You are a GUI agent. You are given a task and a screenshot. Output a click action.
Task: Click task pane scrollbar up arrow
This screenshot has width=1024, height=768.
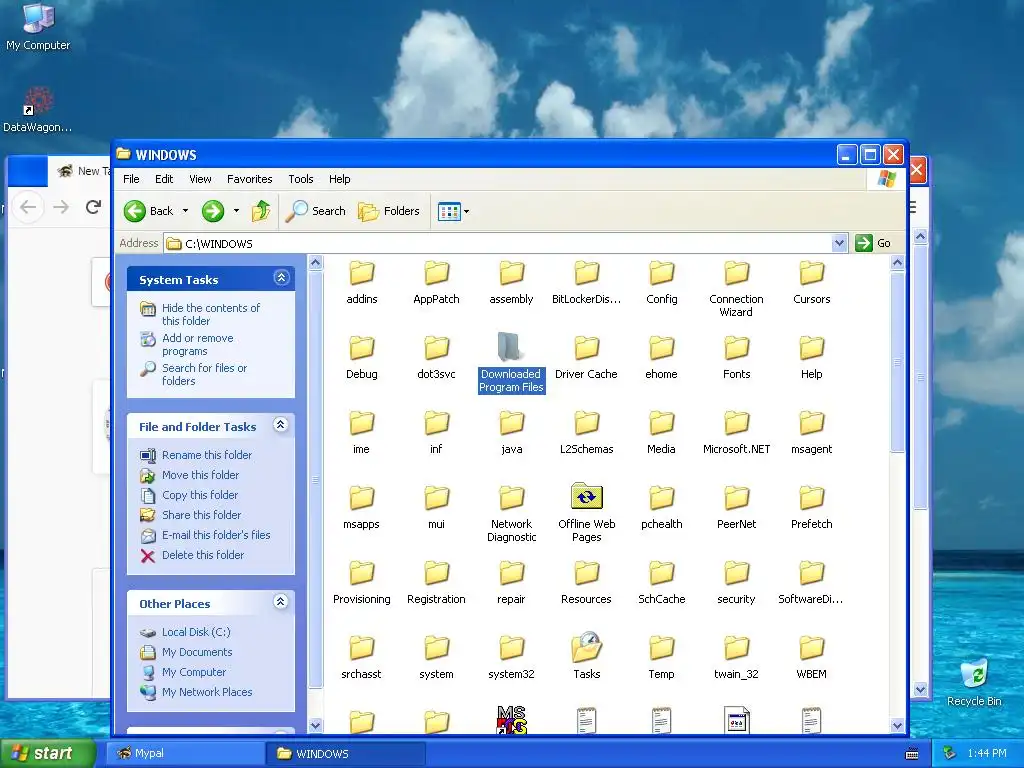coord(315,263)
